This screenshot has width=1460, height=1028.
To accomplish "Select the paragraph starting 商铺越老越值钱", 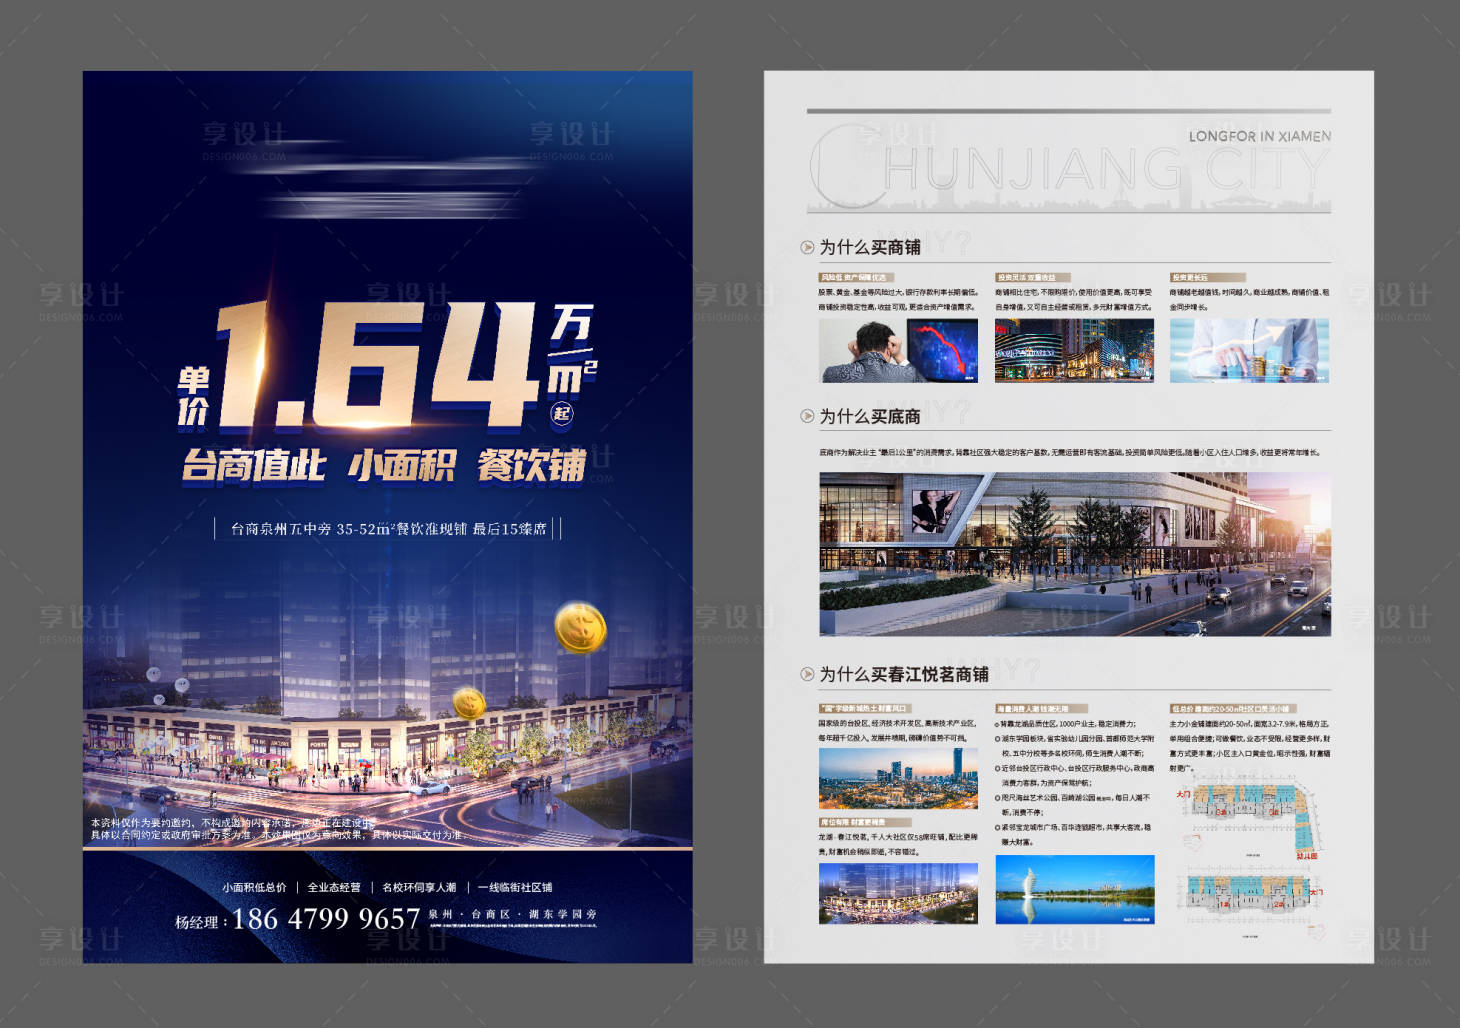I will pos(1250,300).
